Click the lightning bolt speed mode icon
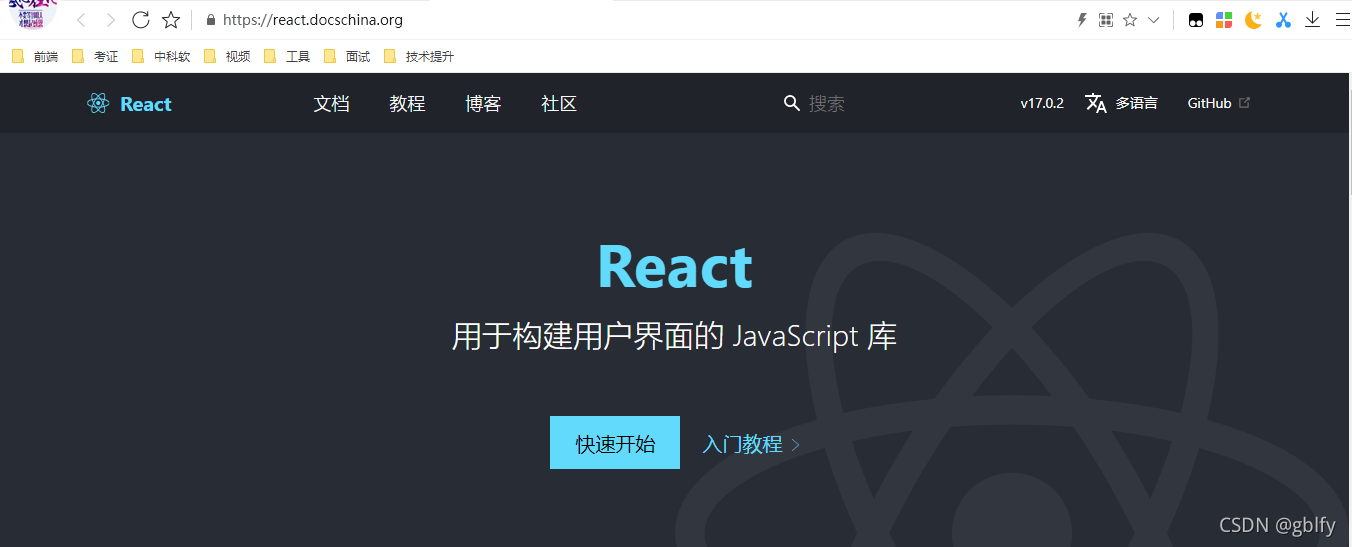The width and height of the screenshot is (1352, 547). pyautogui.click(x=1081, y=20)
